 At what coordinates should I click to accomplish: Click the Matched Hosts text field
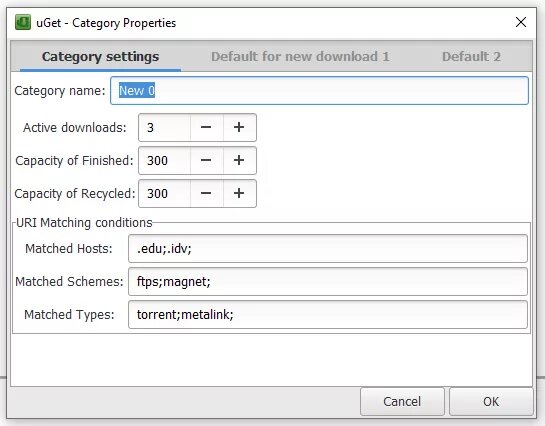tap(328, 248)
